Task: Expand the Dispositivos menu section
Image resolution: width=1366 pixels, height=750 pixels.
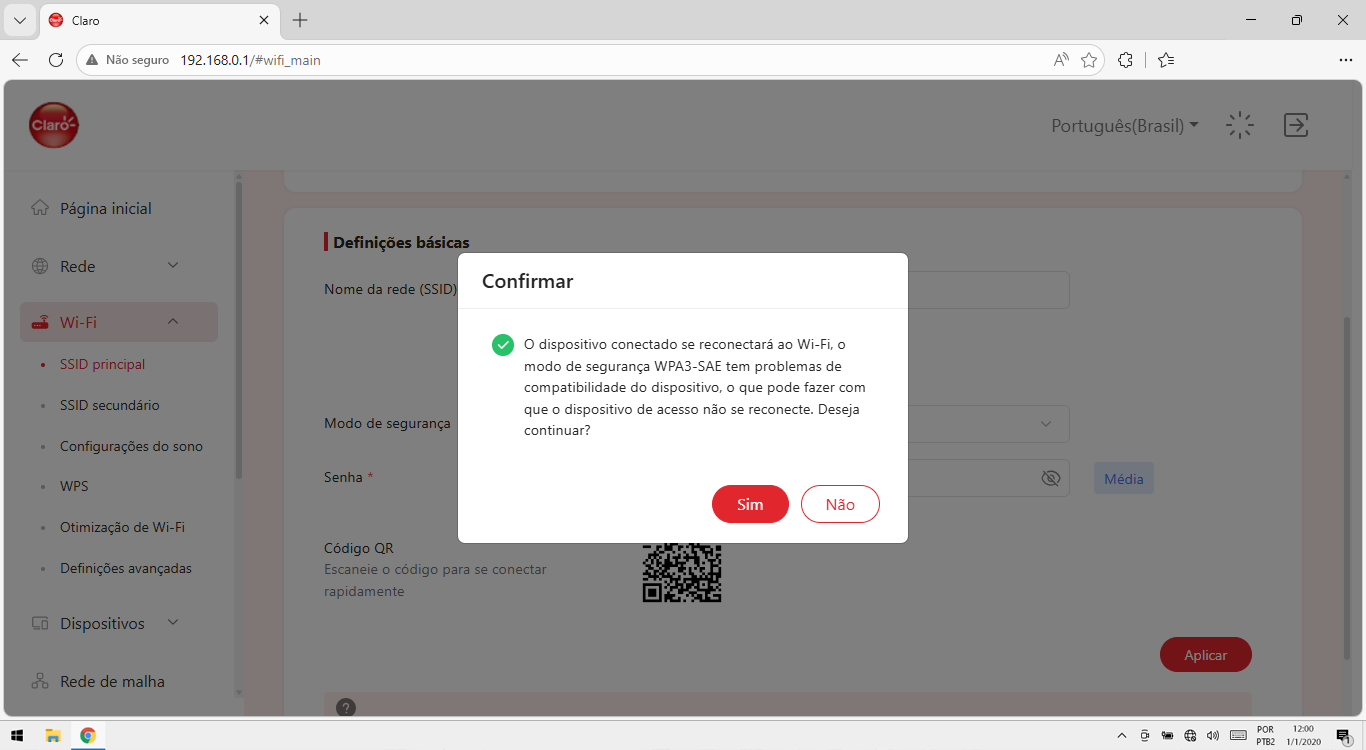Action: click(x=119, y=623)
